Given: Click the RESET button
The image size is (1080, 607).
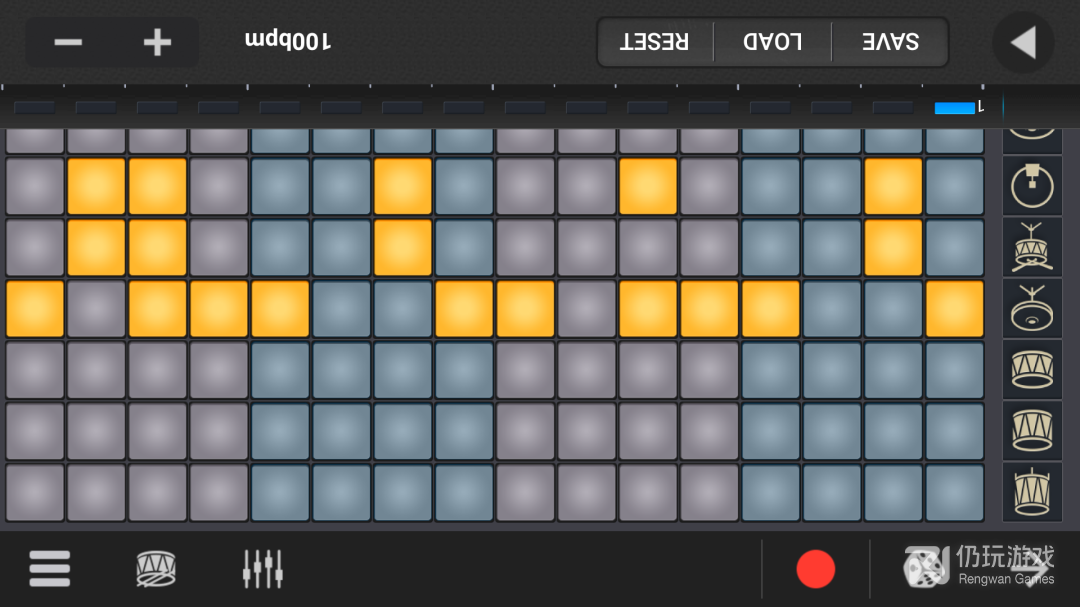Looking at the screenshot, I should pos(654,42).
